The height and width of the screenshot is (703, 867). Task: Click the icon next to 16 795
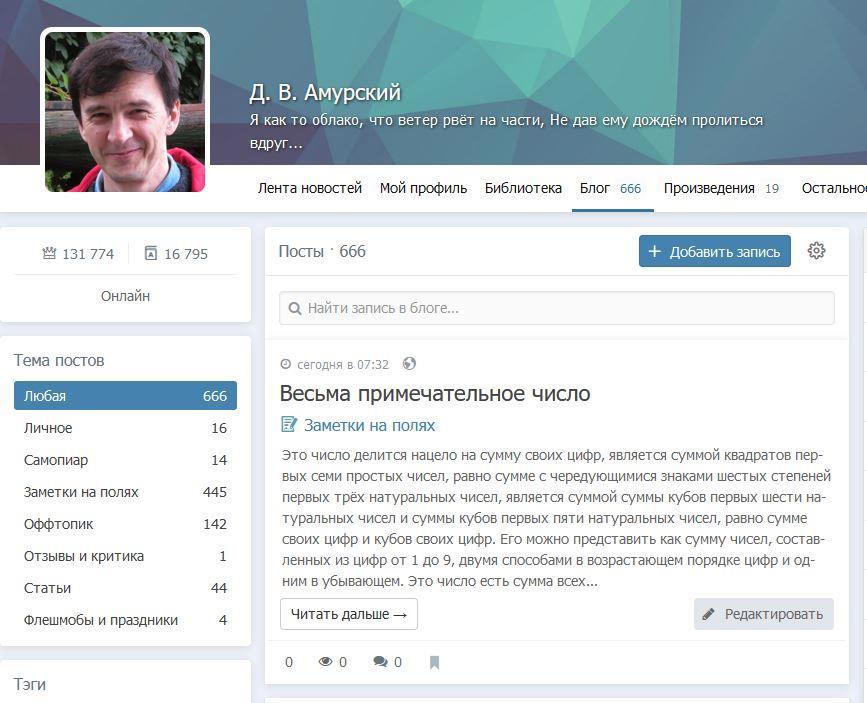(151, 254)
